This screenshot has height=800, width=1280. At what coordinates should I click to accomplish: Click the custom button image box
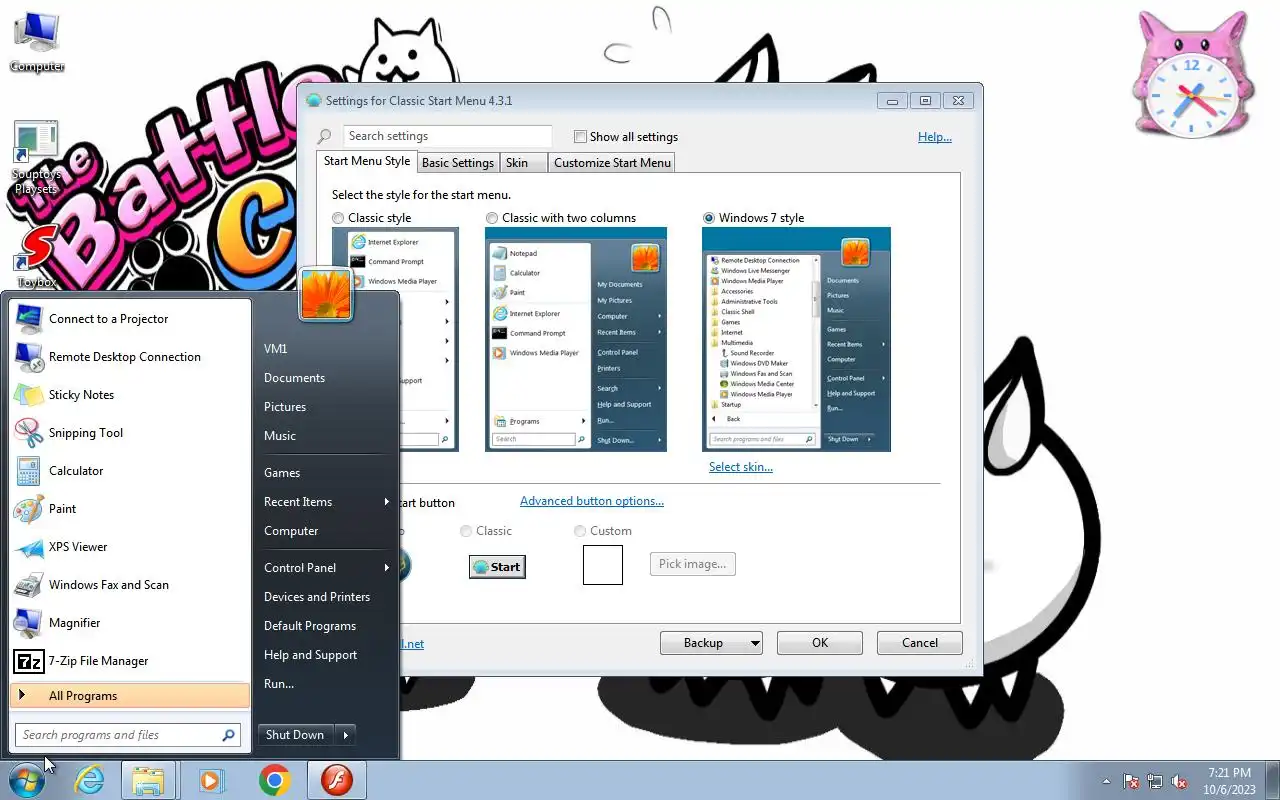[x=603, y=565]
